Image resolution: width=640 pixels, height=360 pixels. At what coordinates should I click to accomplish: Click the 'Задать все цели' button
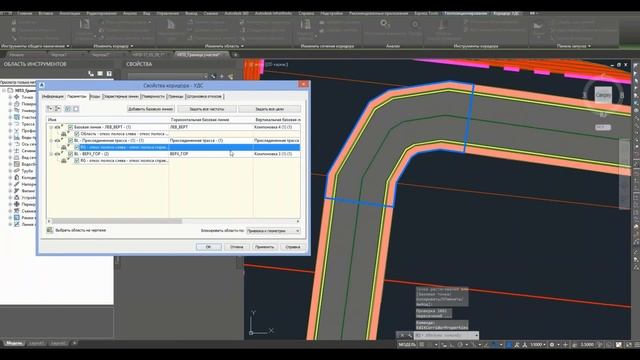269,109
